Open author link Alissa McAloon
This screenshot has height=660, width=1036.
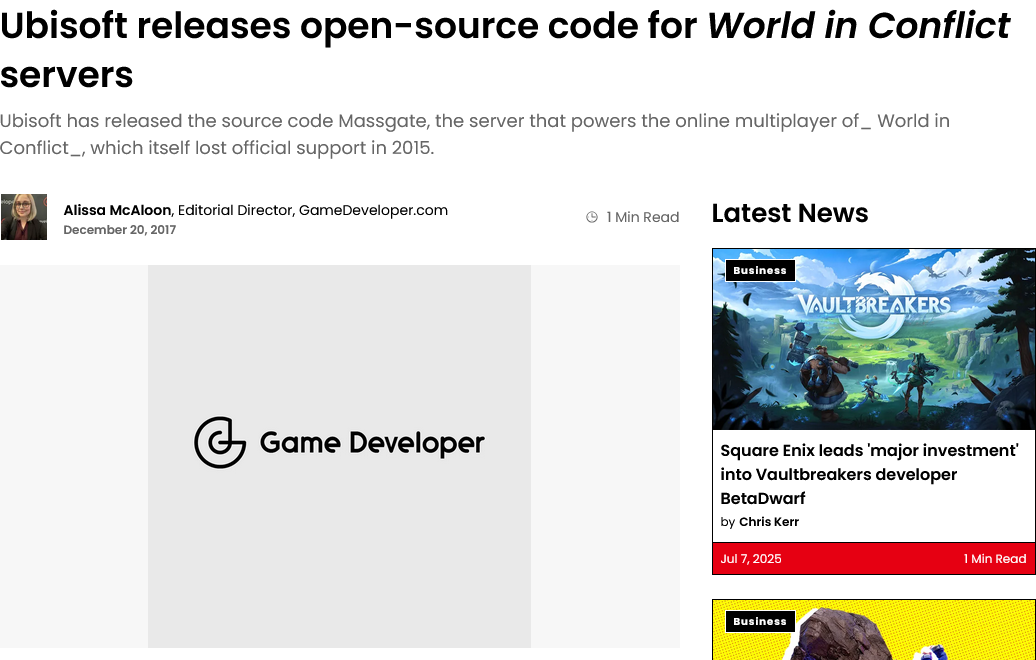[x=117, y=210]
